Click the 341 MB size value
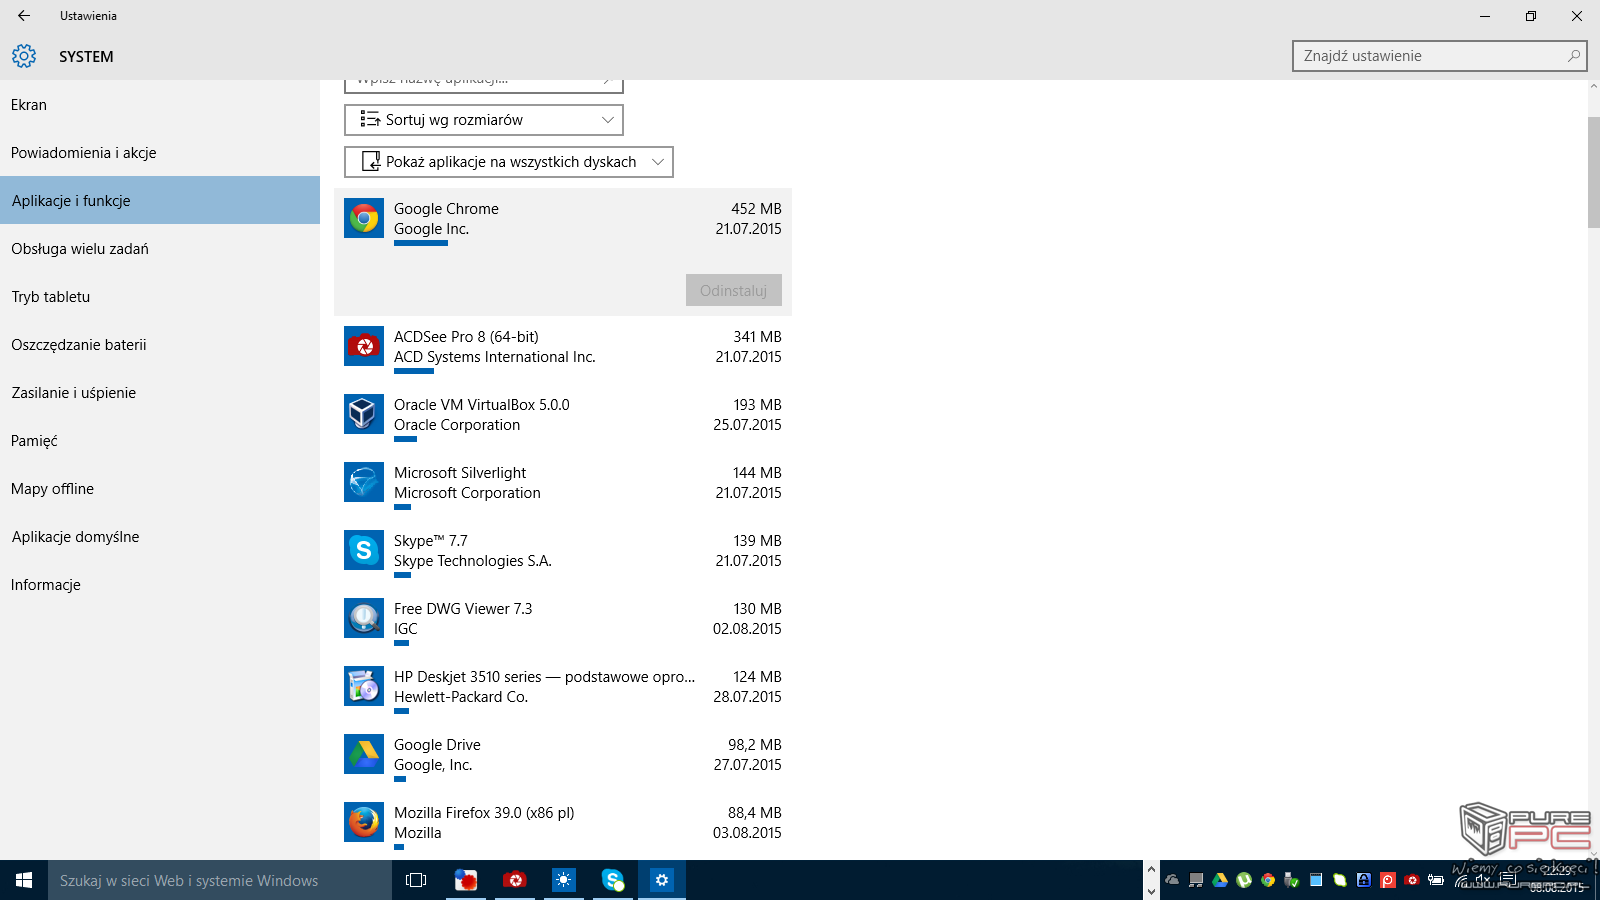 [757, 336]
